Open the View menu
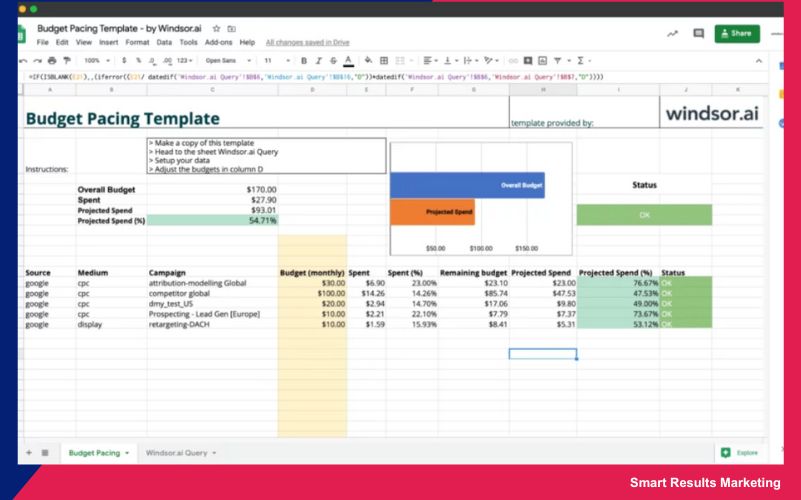801x500 pixels. tap(83, 42)
